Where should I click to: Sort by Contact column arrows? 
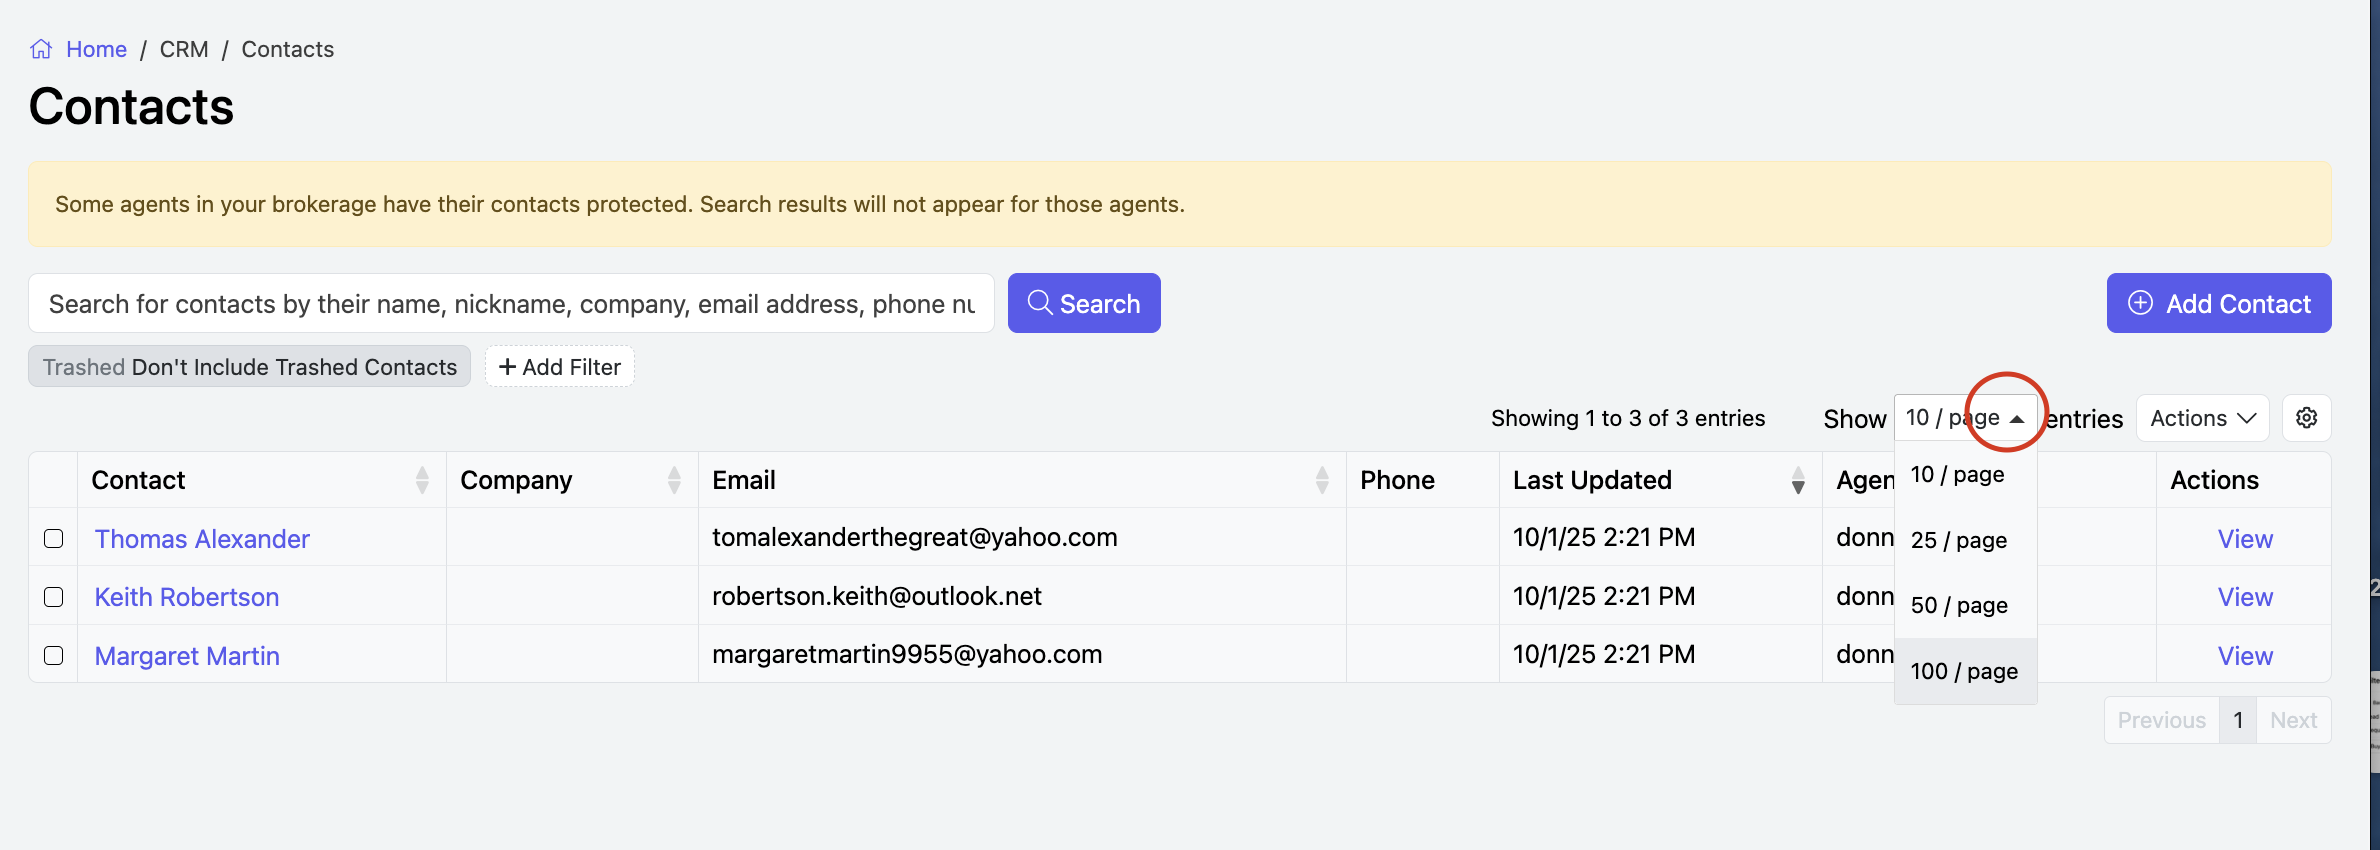[x=422, y=480]
